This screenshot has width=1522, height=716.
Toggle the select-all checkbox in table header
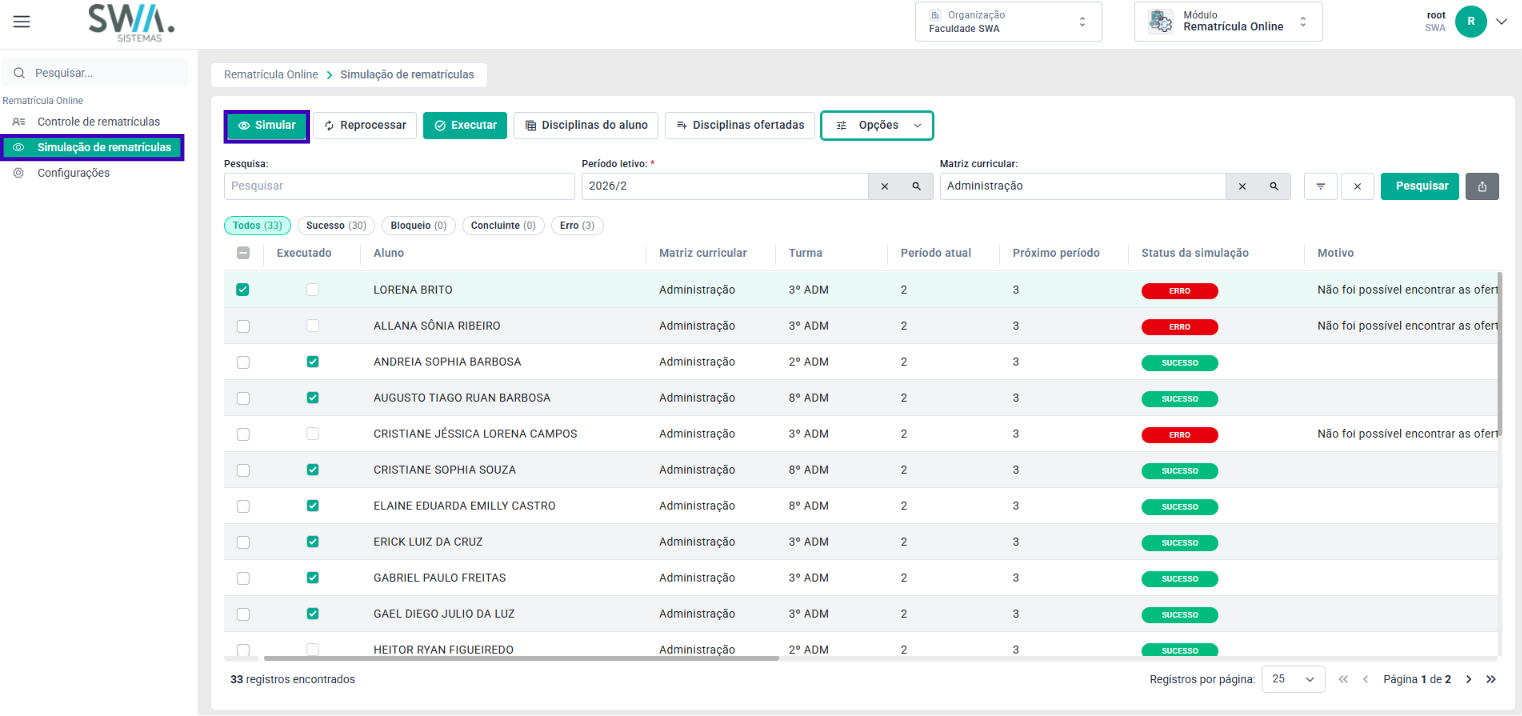(x=243, y=253)
